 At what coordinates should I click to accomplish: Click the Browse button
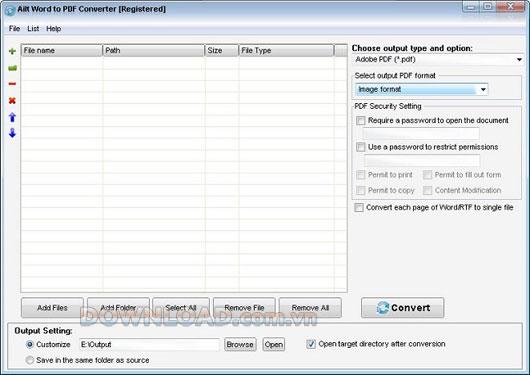(x=240, y=345)
